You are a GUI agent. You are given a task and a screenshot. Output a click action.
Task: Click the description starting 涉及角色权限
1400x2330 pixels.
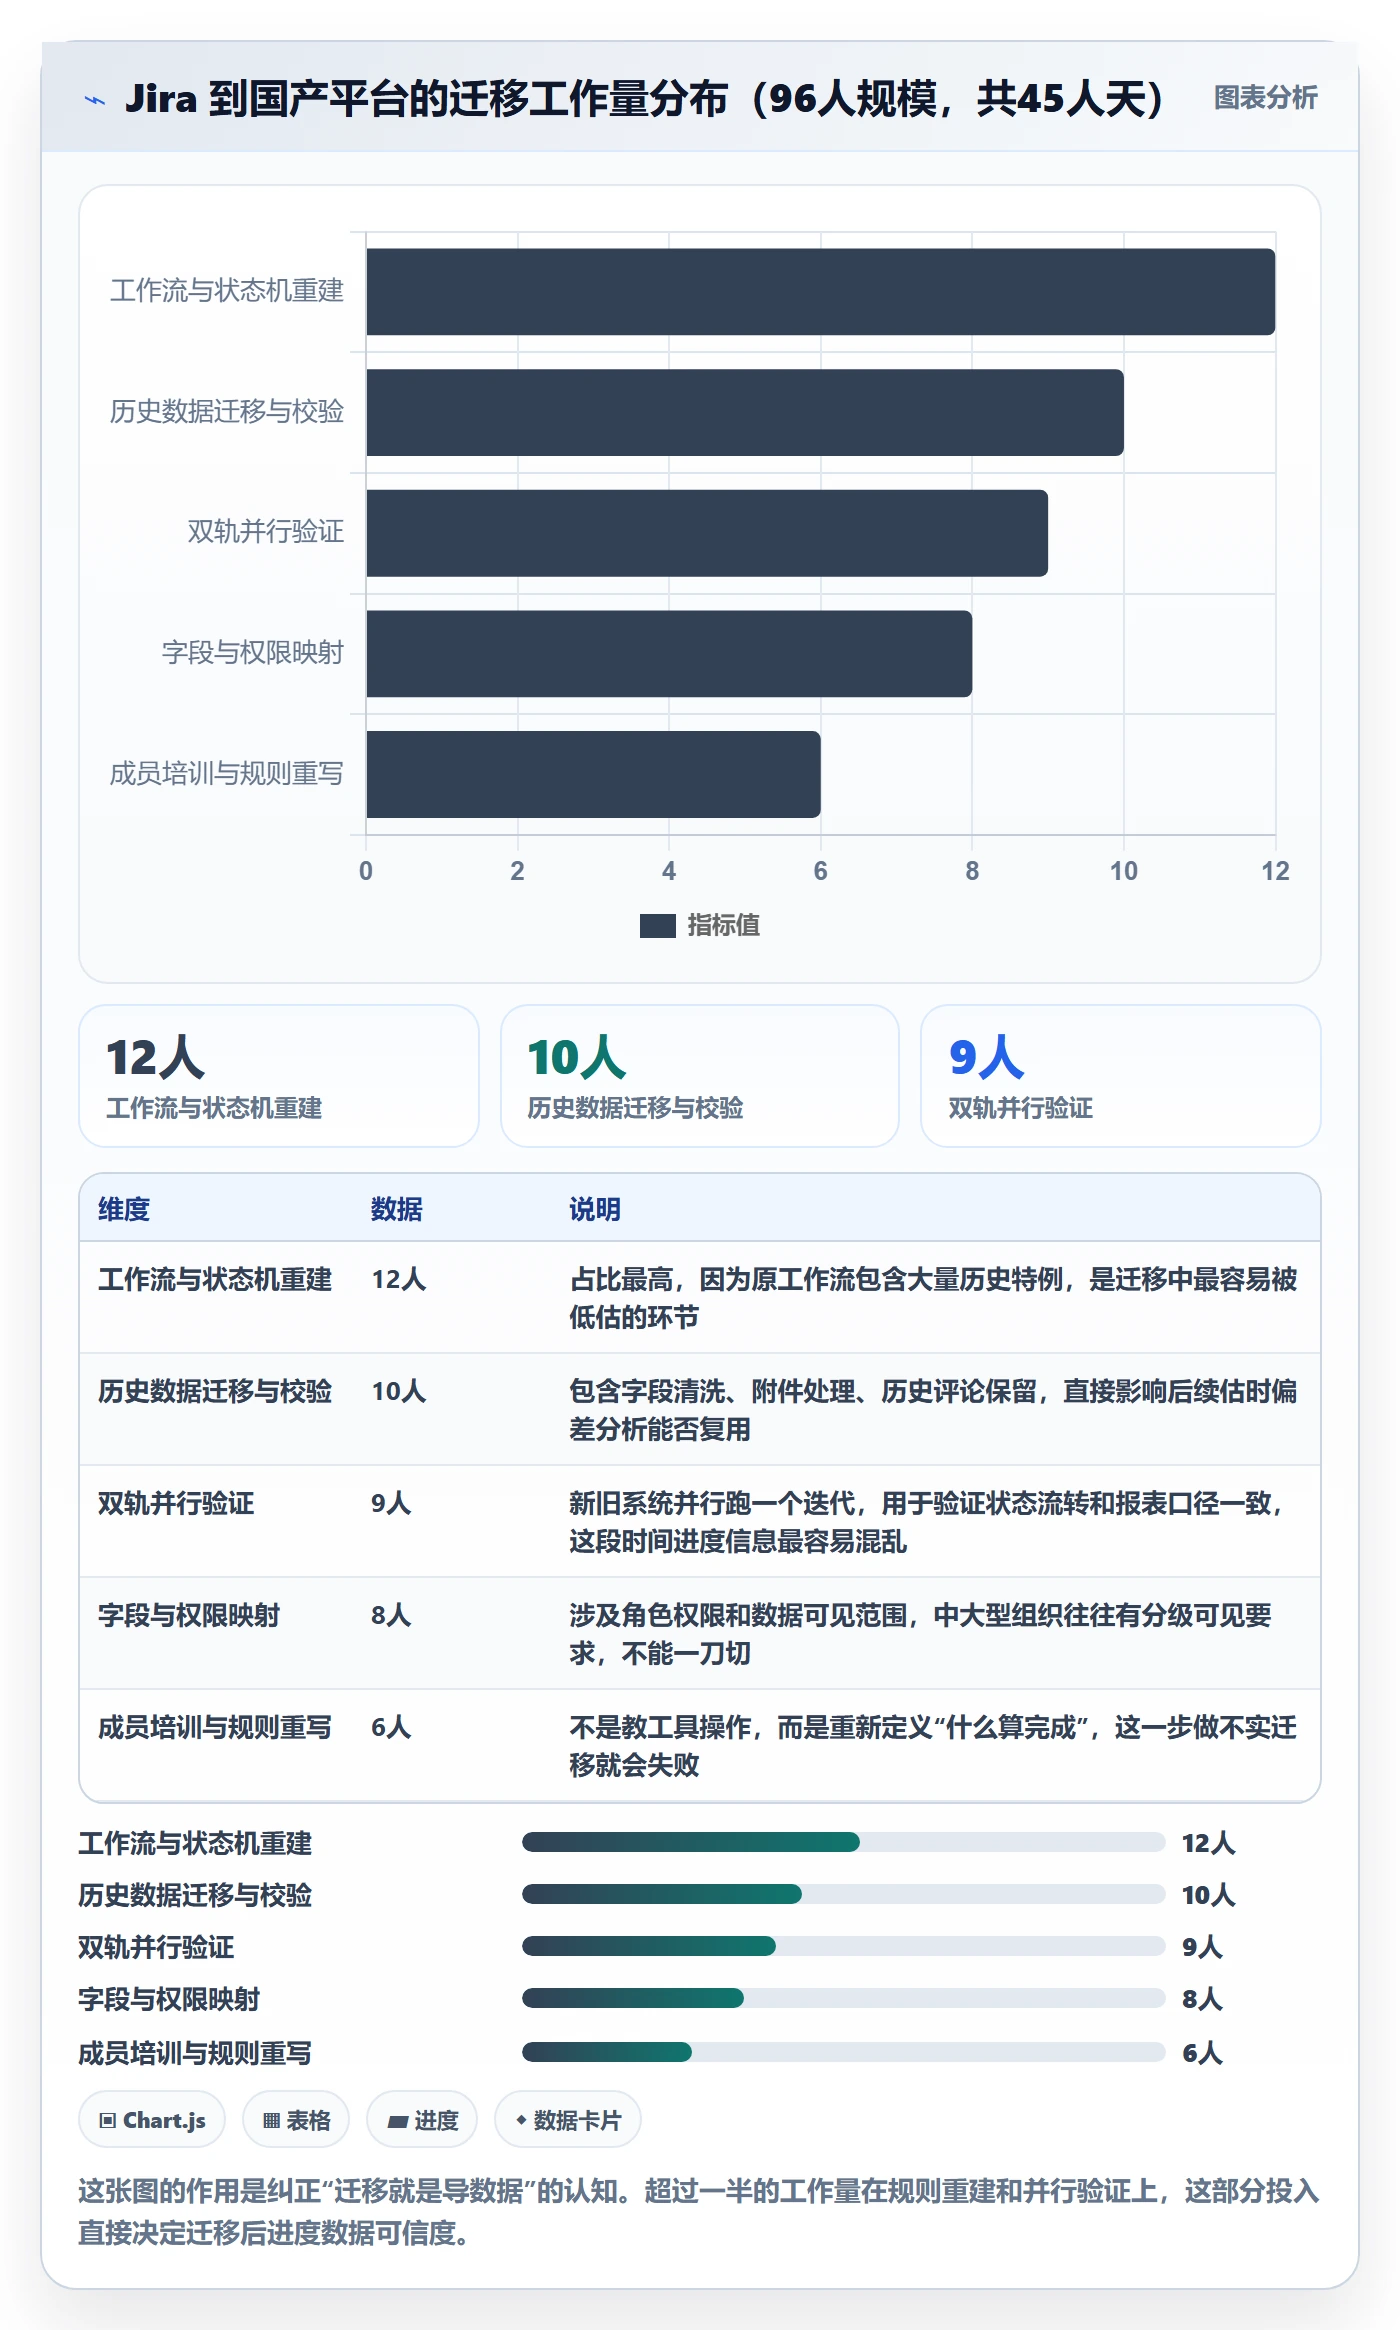click(920, 1634)
